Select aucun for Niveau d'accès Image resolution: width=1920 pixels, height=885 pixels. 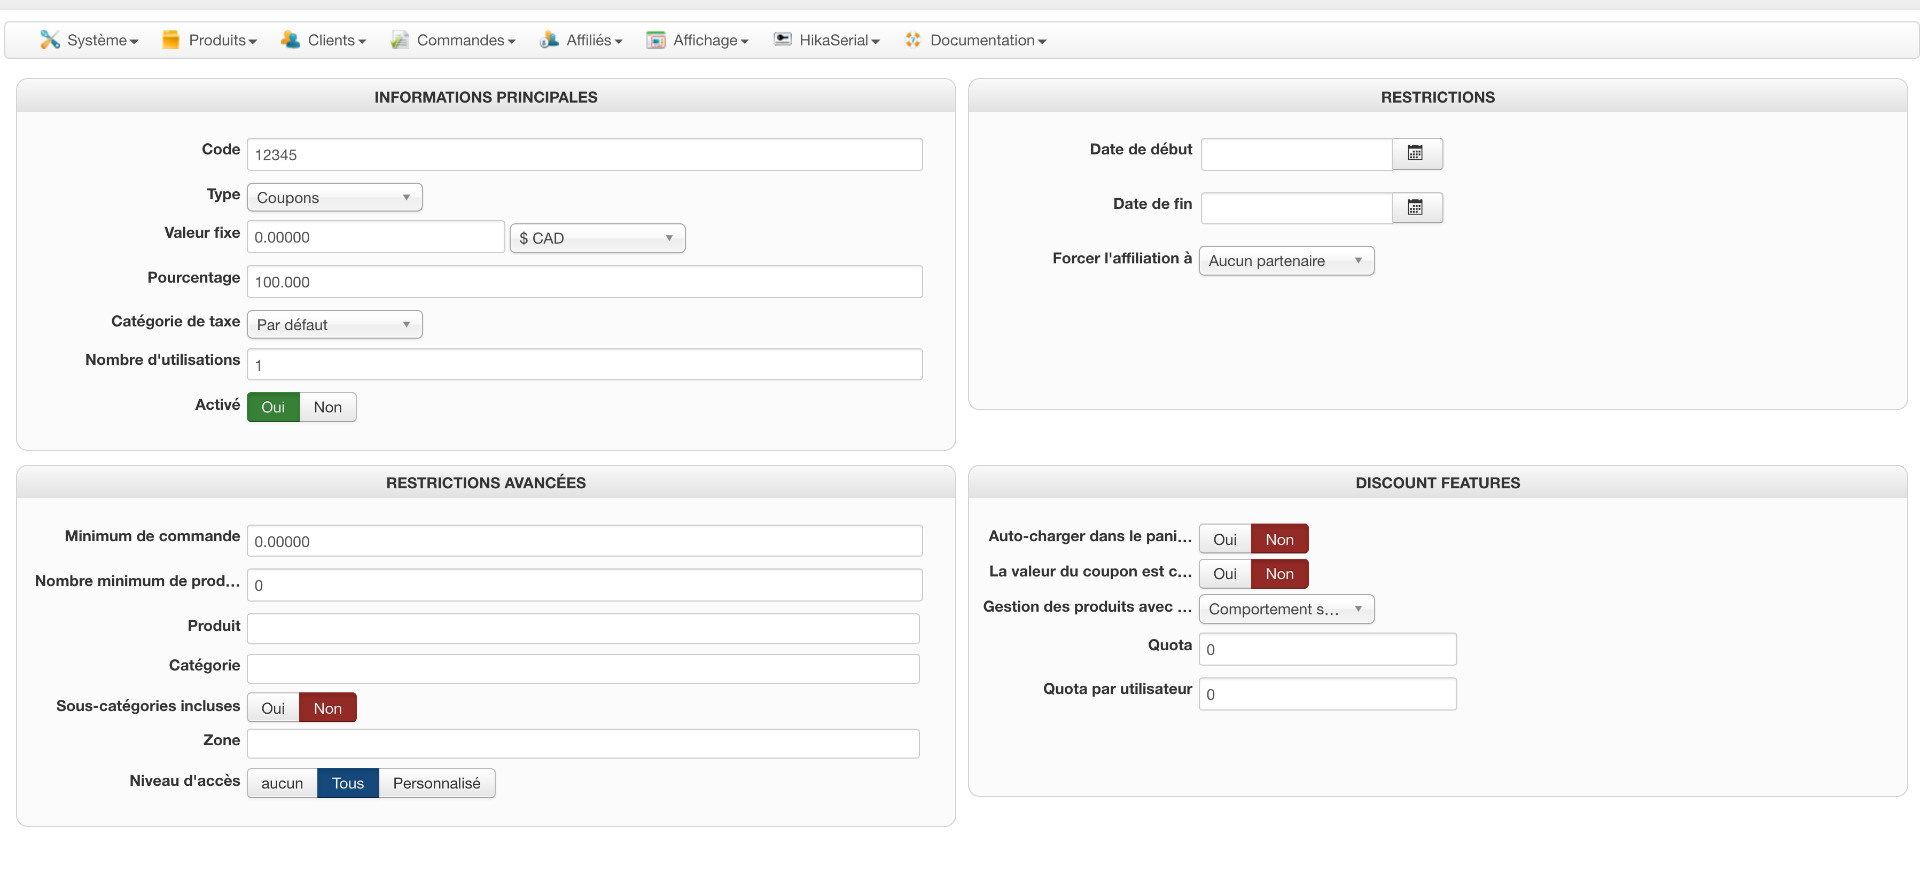click(x=282, y=783)
